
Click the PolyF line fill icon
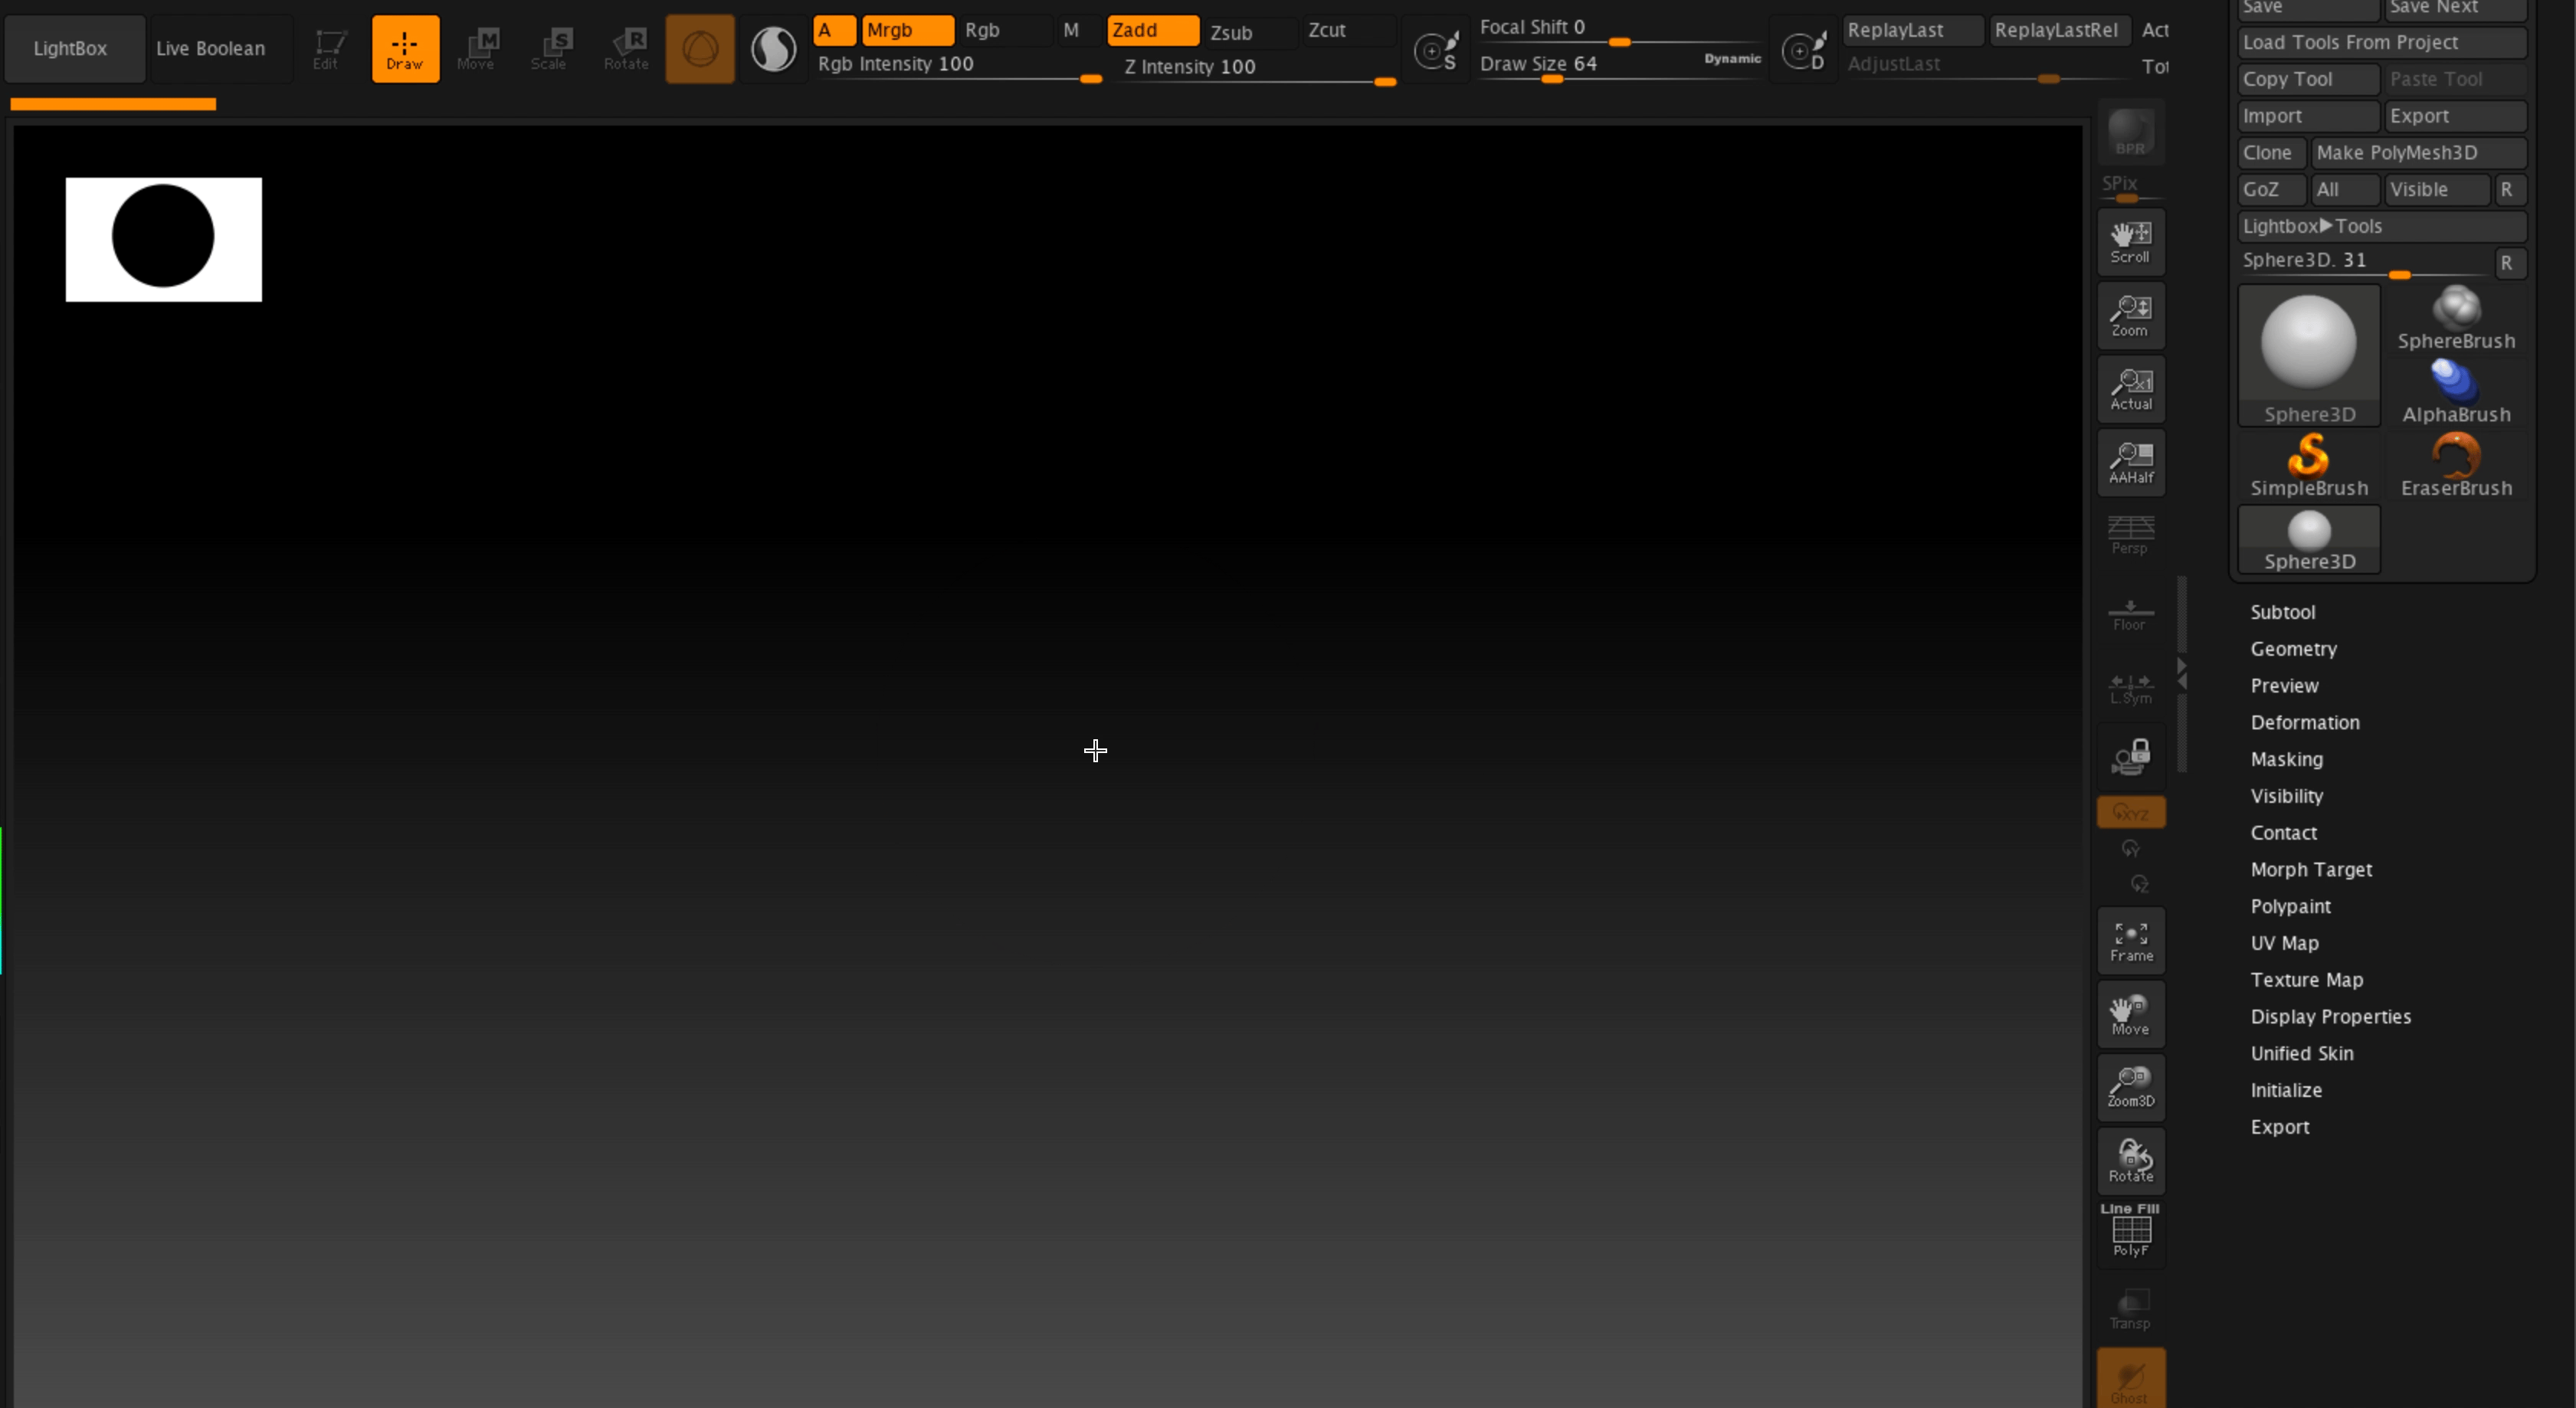2130,1232
